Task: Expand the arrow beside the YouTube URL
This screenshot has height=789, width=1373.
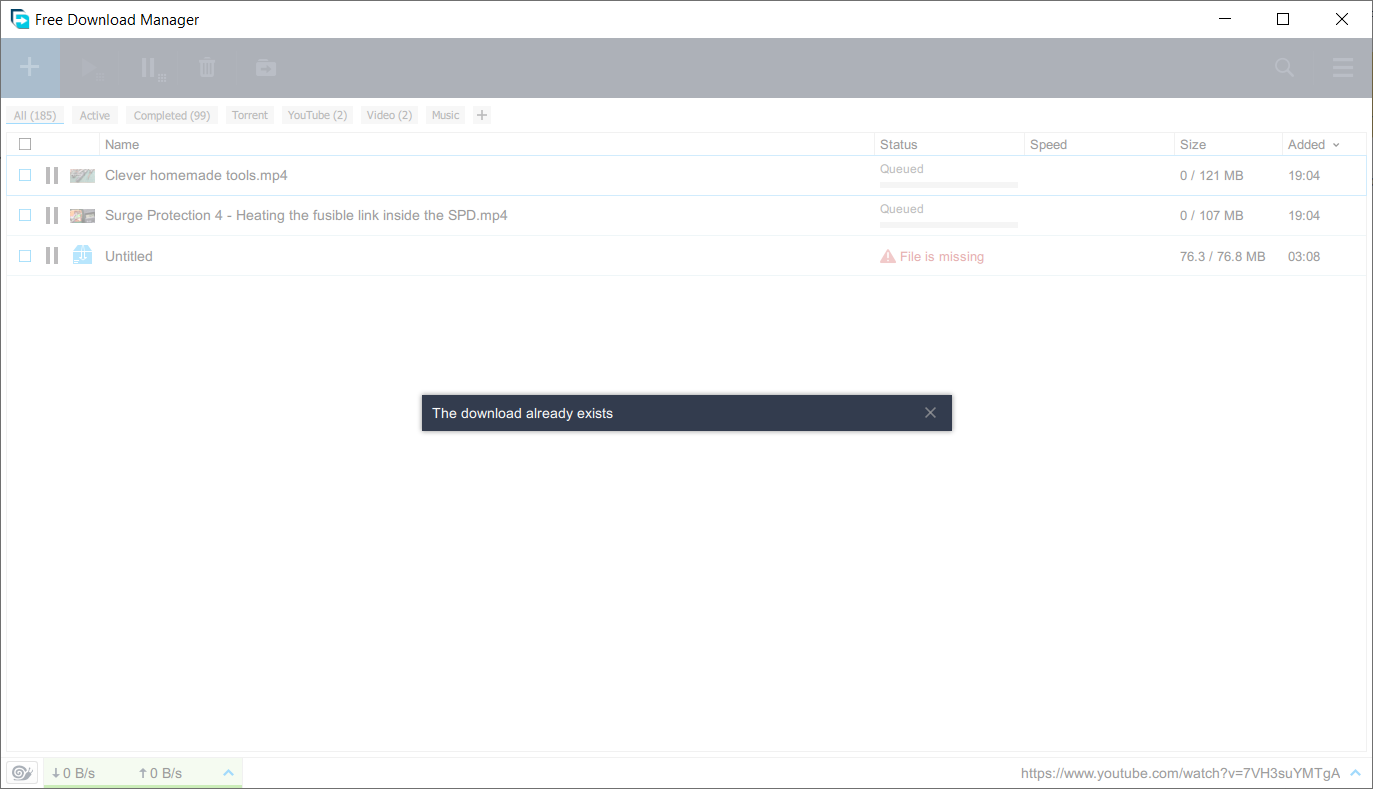Action: click(x=1355, y=773)
